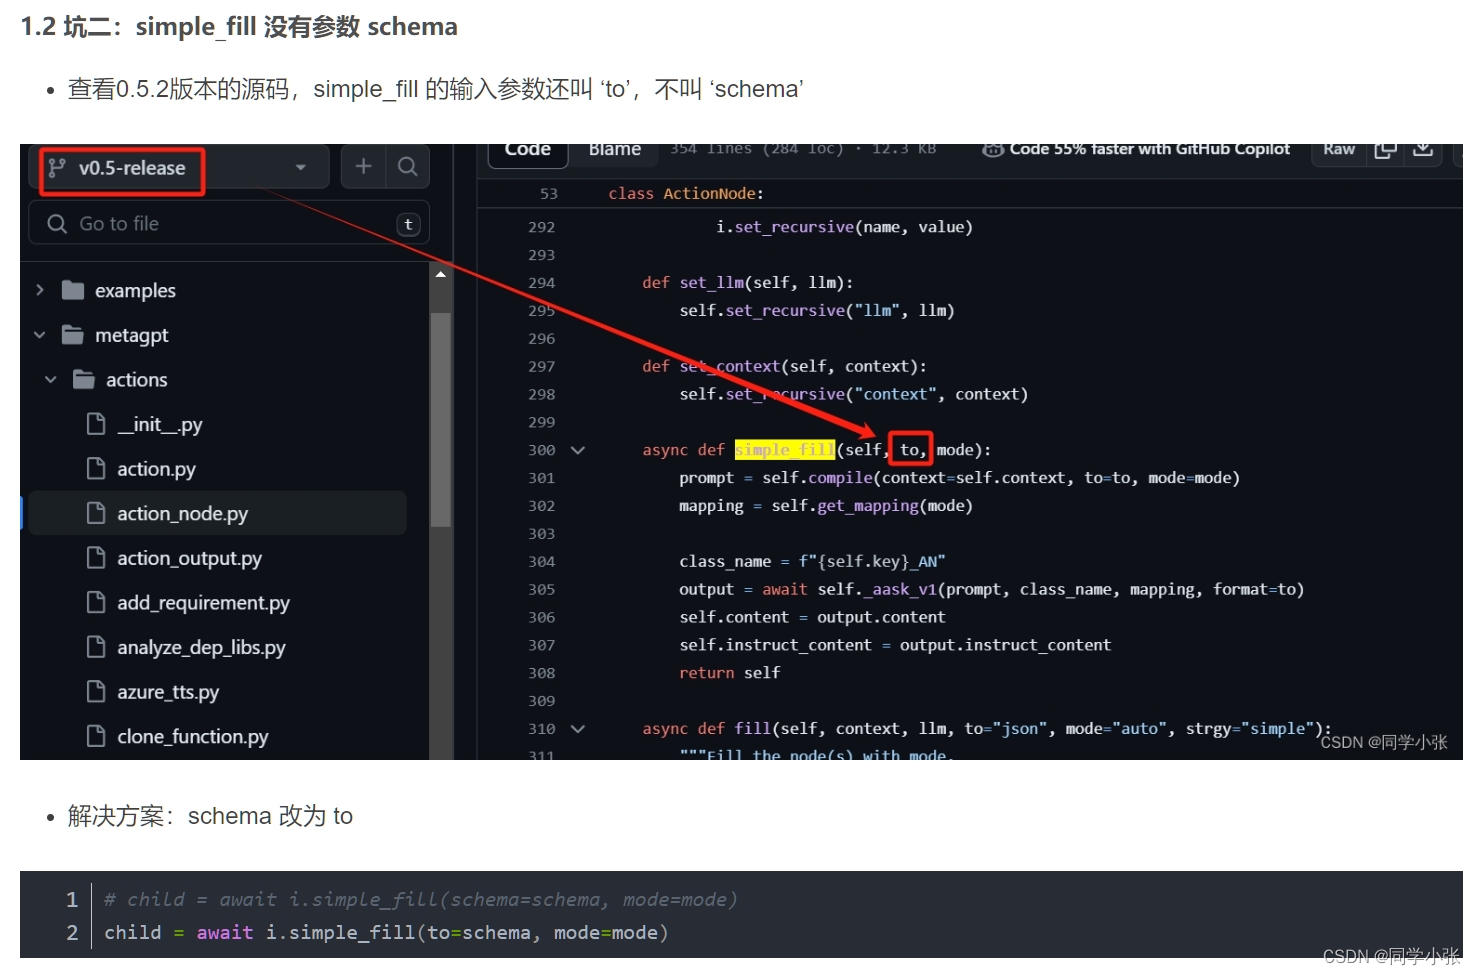Collapse the actions folder chevron
Image resolution: width=1476 pixels, height=975 pixels.
coord(51,380)
